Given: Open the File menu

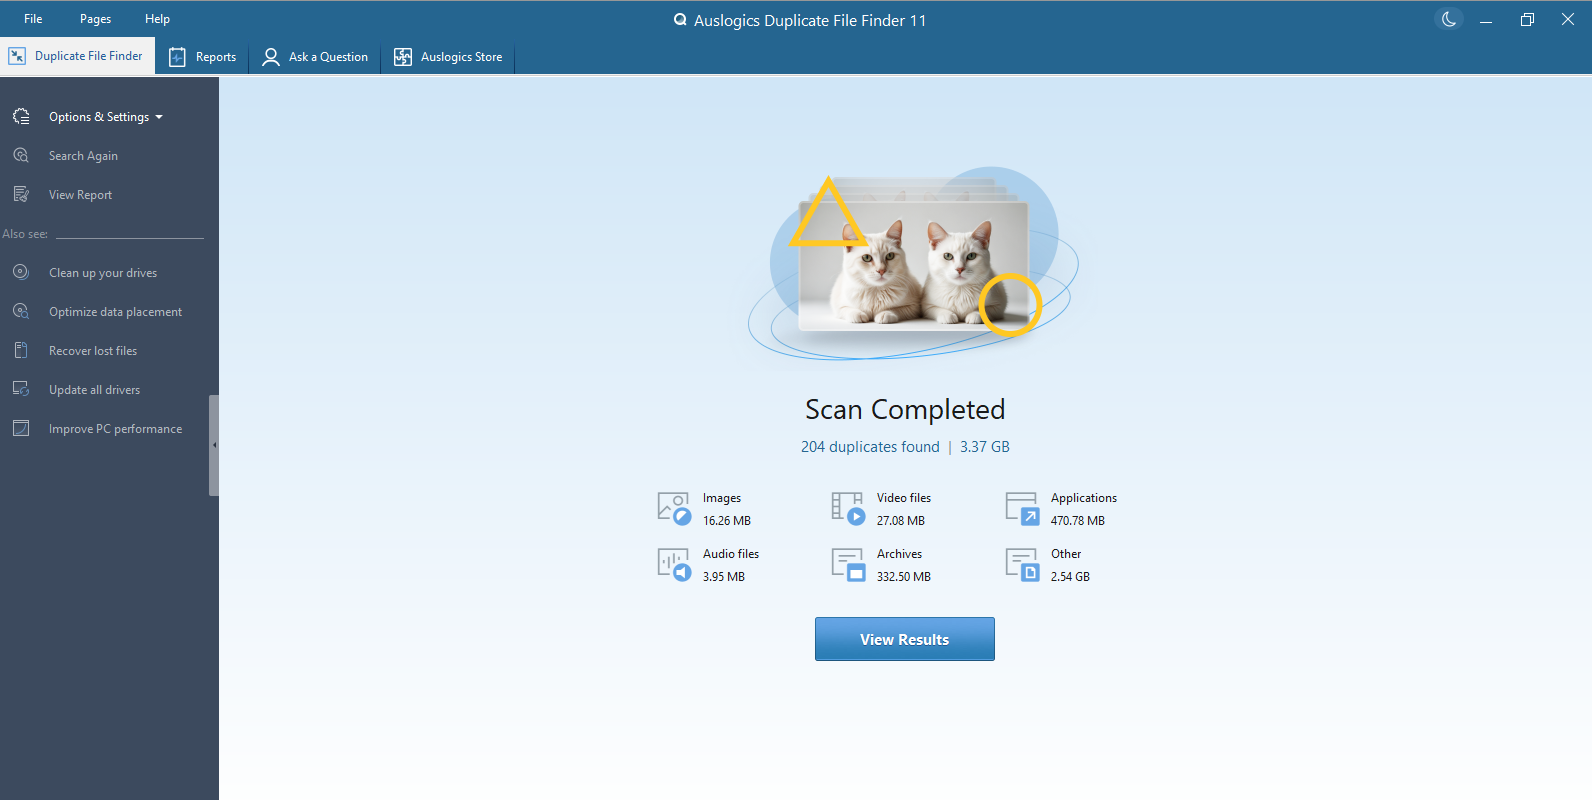Looking at the screenshot, I should (33, 19).
